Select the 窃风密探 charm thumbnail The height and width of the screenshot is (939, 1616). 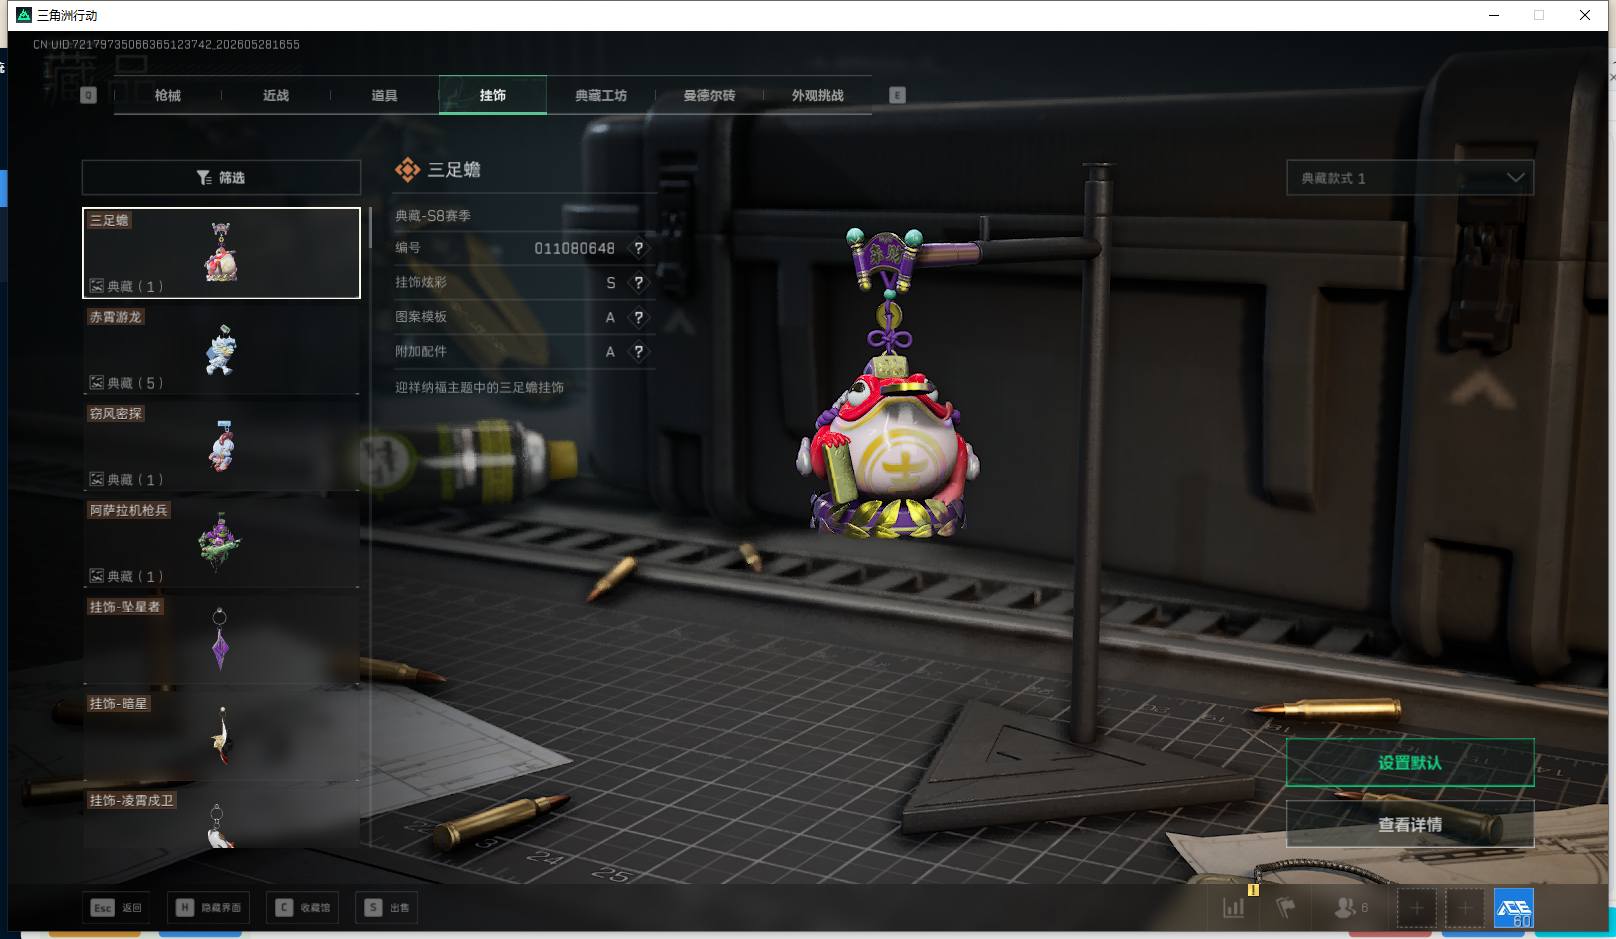pyautogui.click(x=221, y=446)
